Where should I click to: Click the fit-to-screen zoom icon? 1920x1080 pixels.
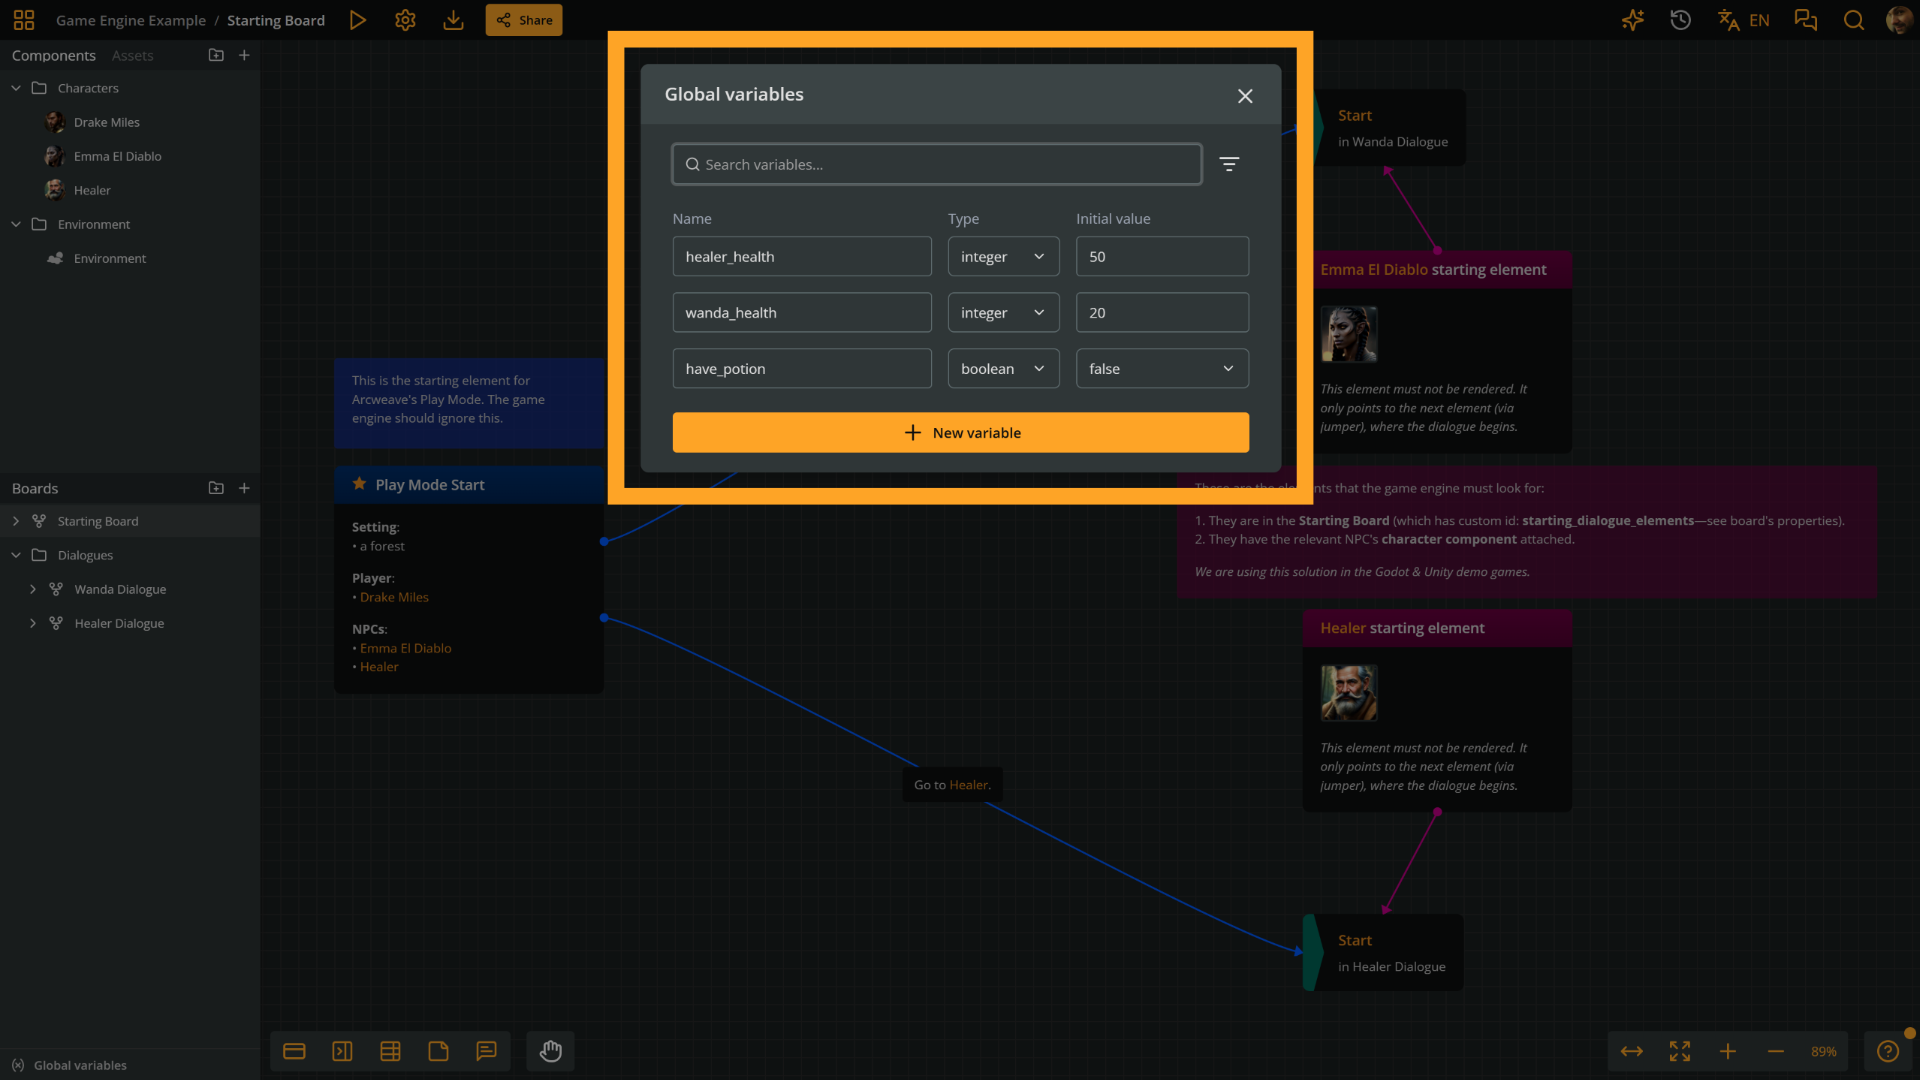[1680, 1051]
